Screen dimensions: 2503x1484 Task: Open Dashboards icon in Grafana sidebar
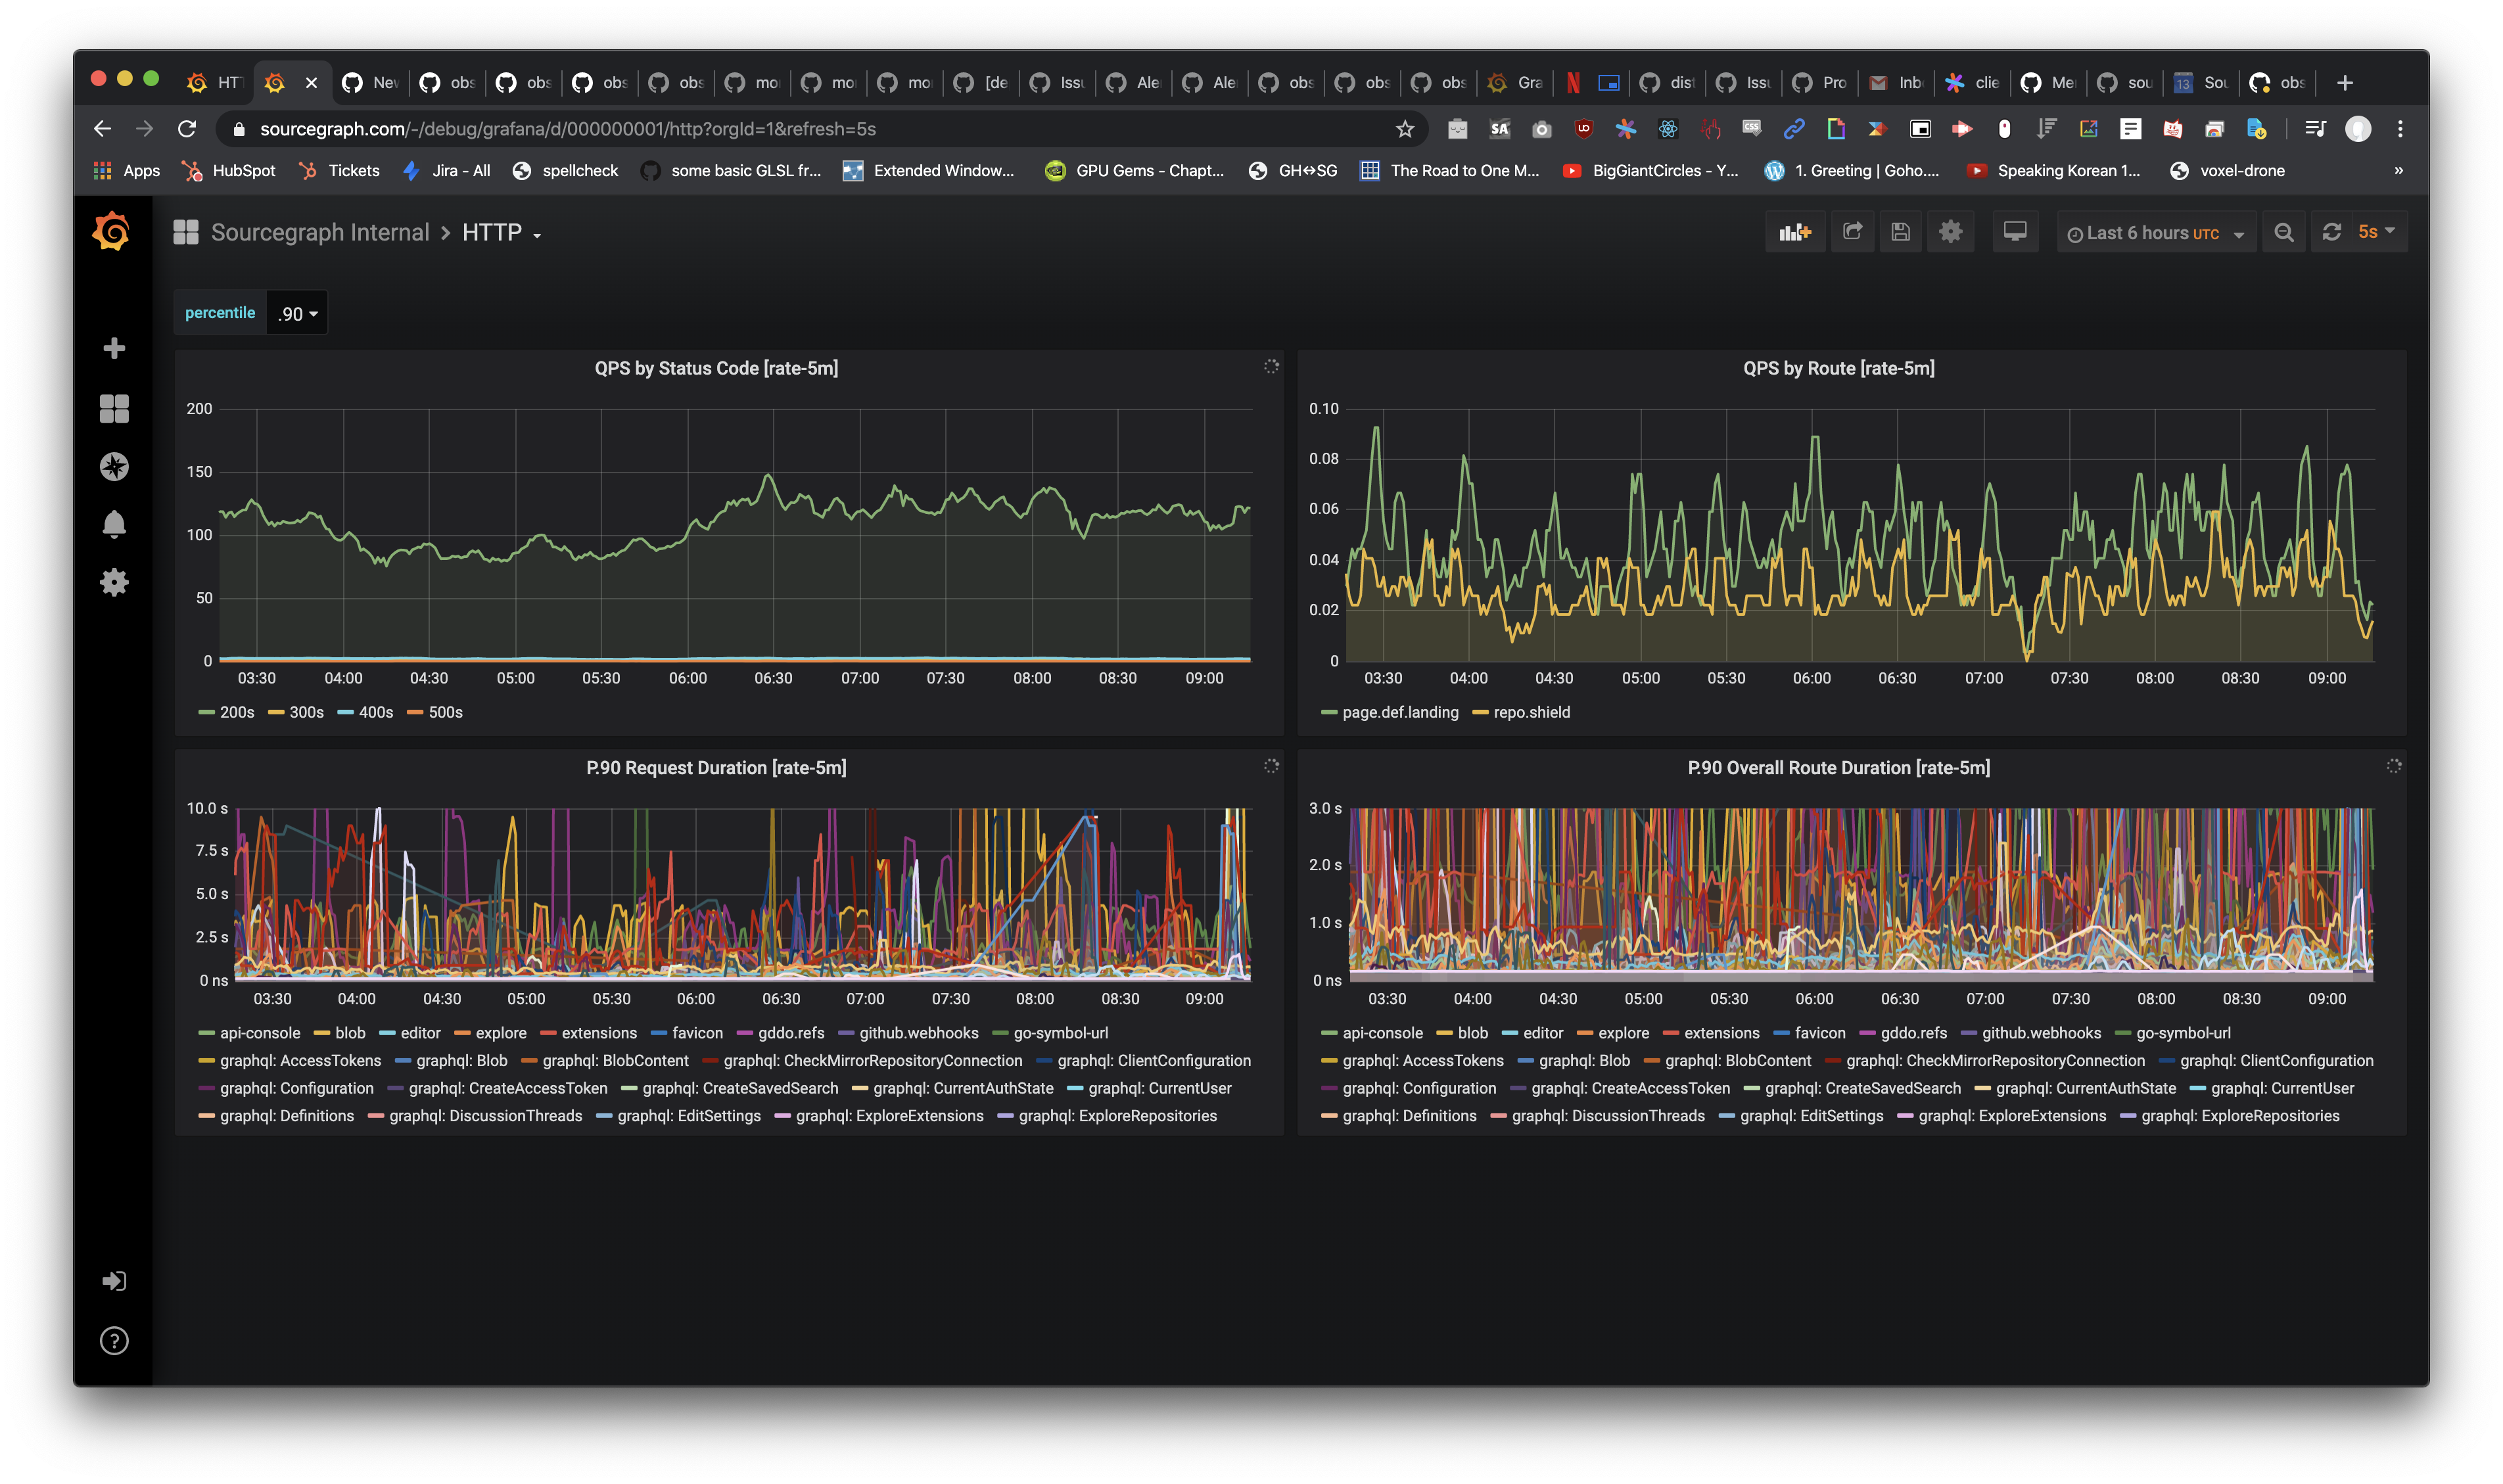point(114,408)
